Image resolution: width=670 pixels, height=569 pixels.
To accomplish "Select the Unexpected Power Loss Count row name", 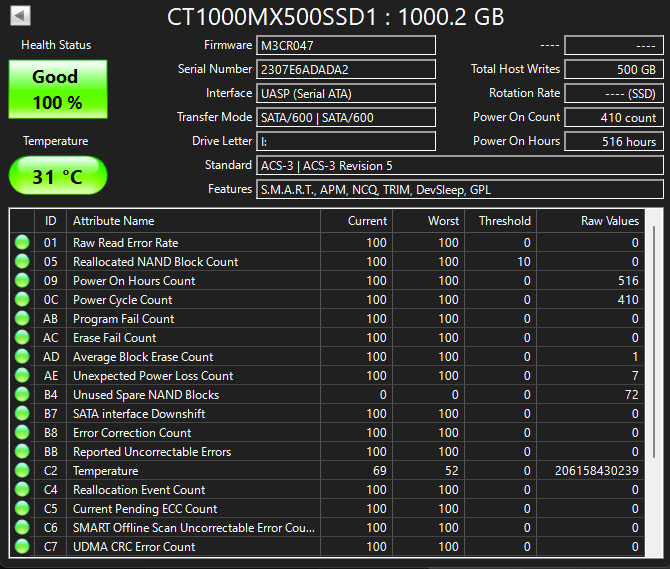I will click(153, 375).
